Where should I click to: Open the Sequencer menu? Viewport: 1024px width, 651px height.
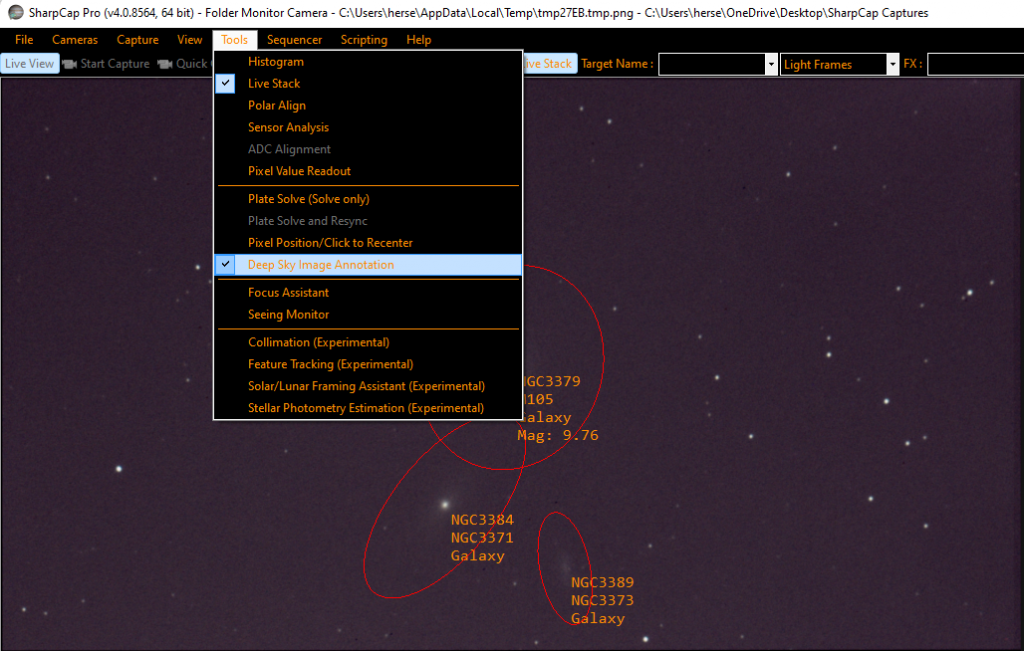[294, 40]
